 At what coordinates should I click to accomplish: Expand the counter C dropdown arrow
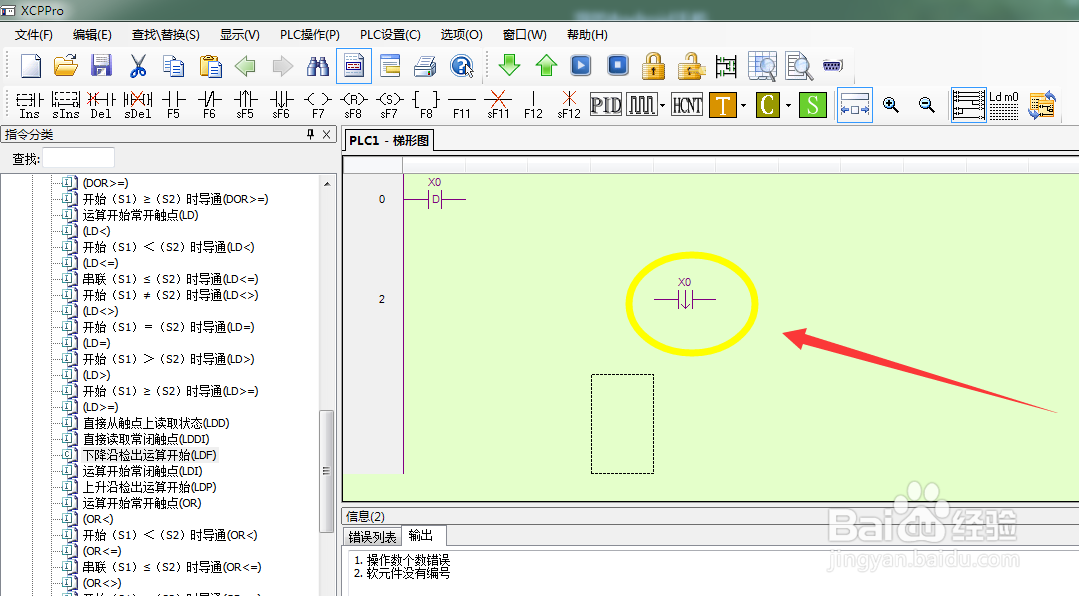[x=789, y=106]
